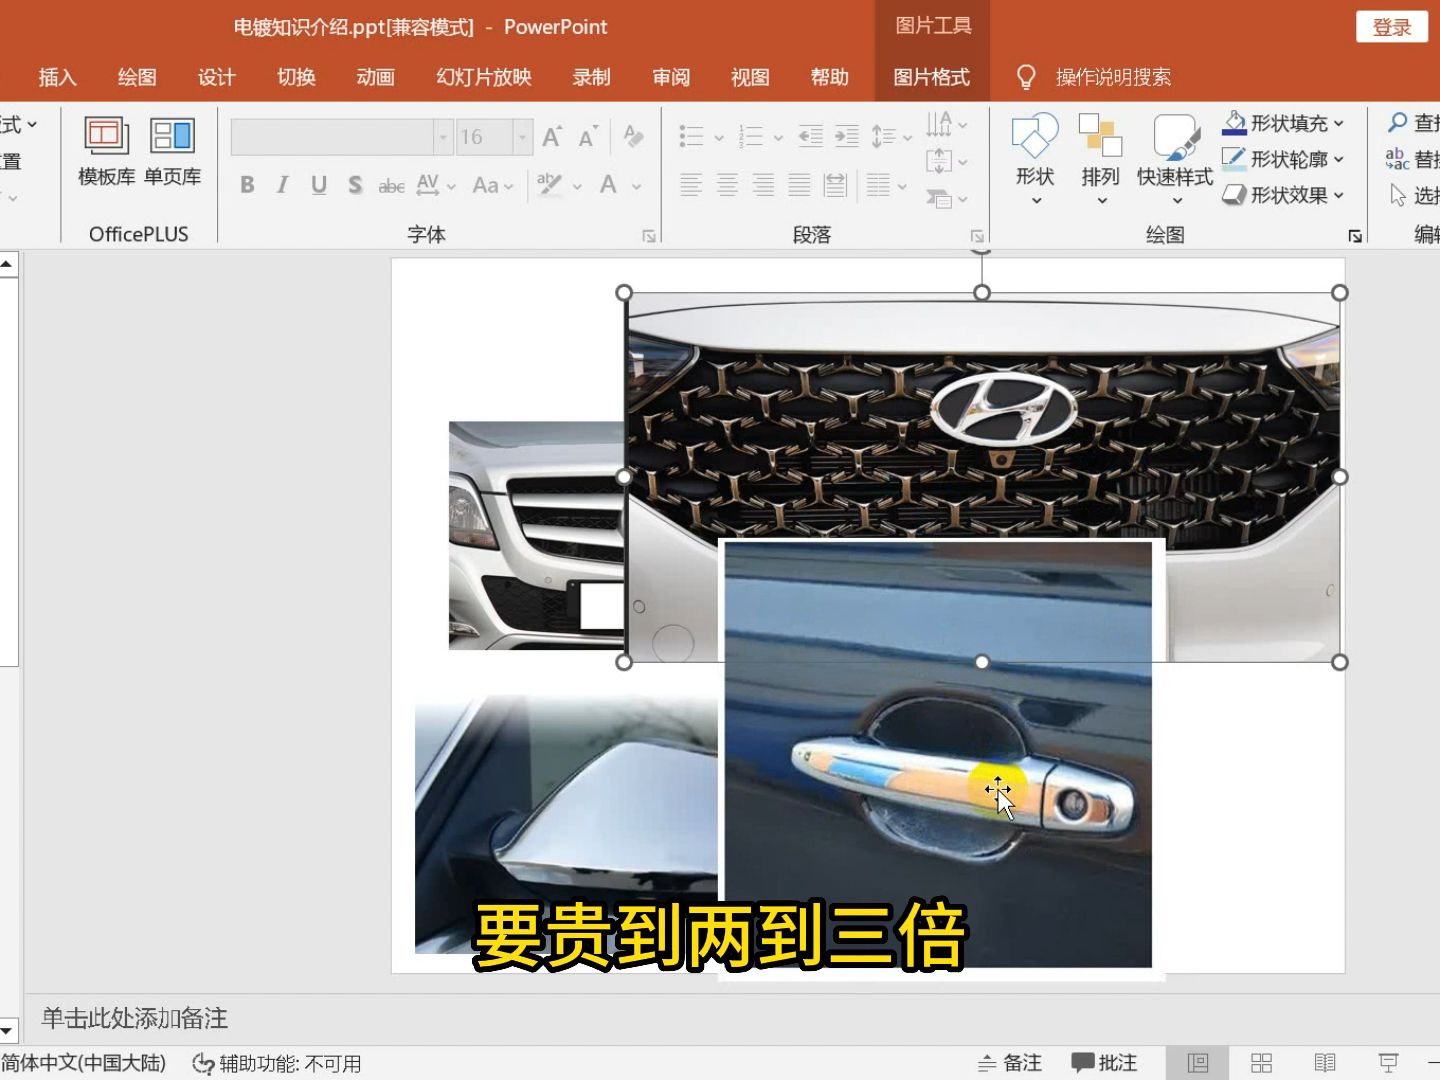Start slide show from status bar
Viewport: 1440px width, 1080px height.
point(1388,1063)
